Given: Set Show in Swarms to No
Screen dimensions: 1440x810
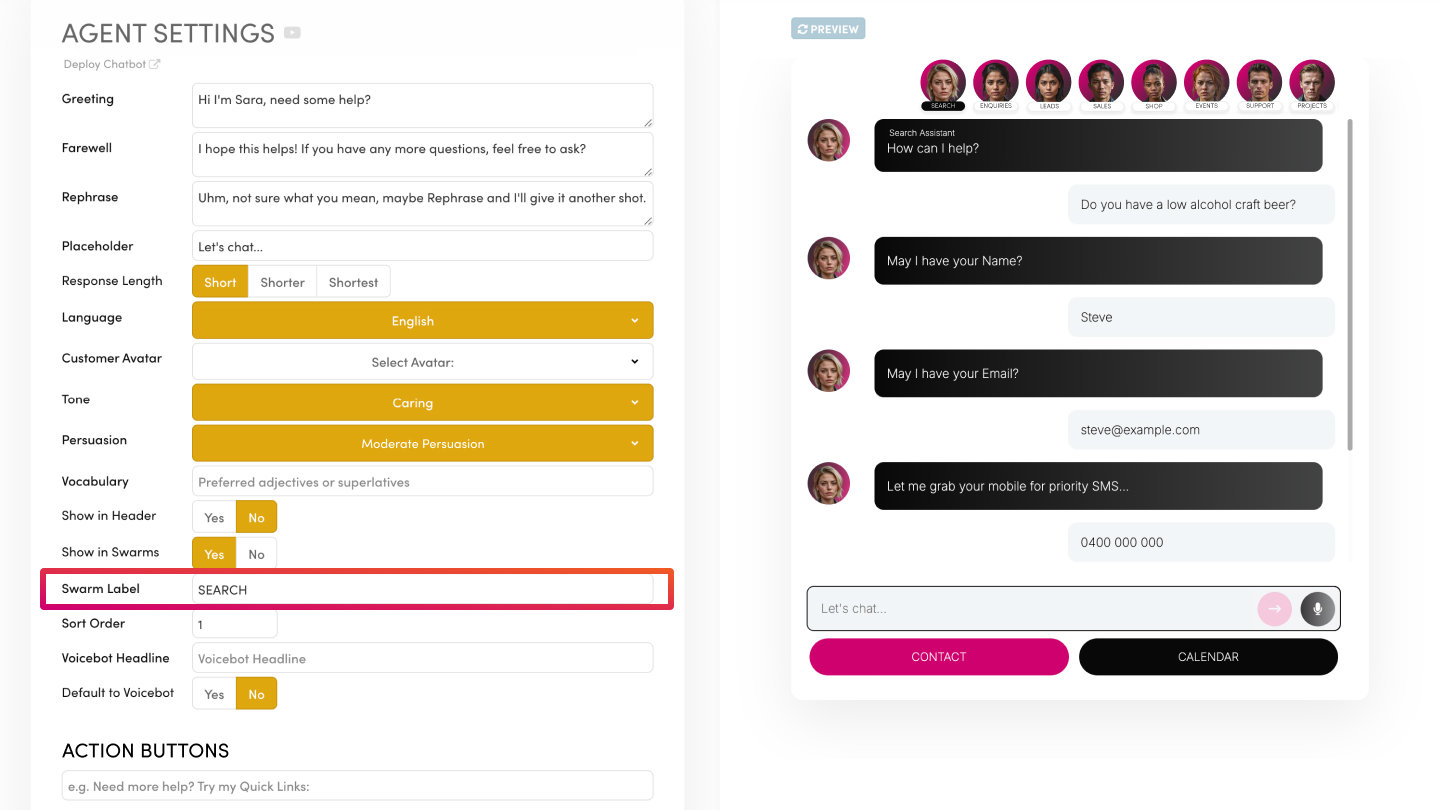Looking at the screenshot, I should 257,554.
